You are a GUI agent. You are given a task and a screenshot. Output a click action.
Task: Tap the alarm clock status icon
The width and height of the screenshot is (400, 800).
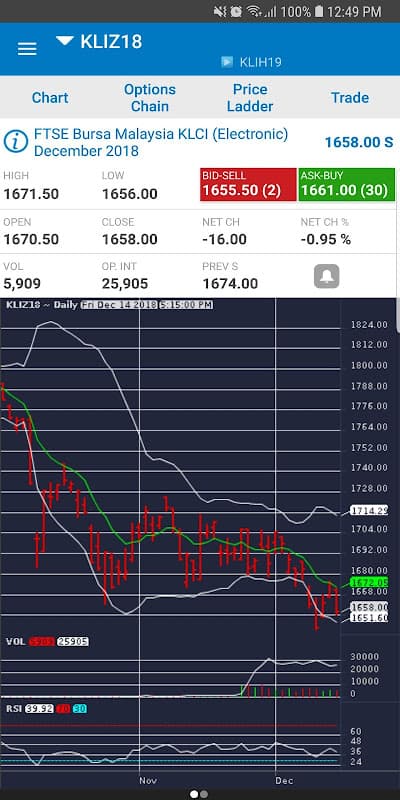coord(236,11)
